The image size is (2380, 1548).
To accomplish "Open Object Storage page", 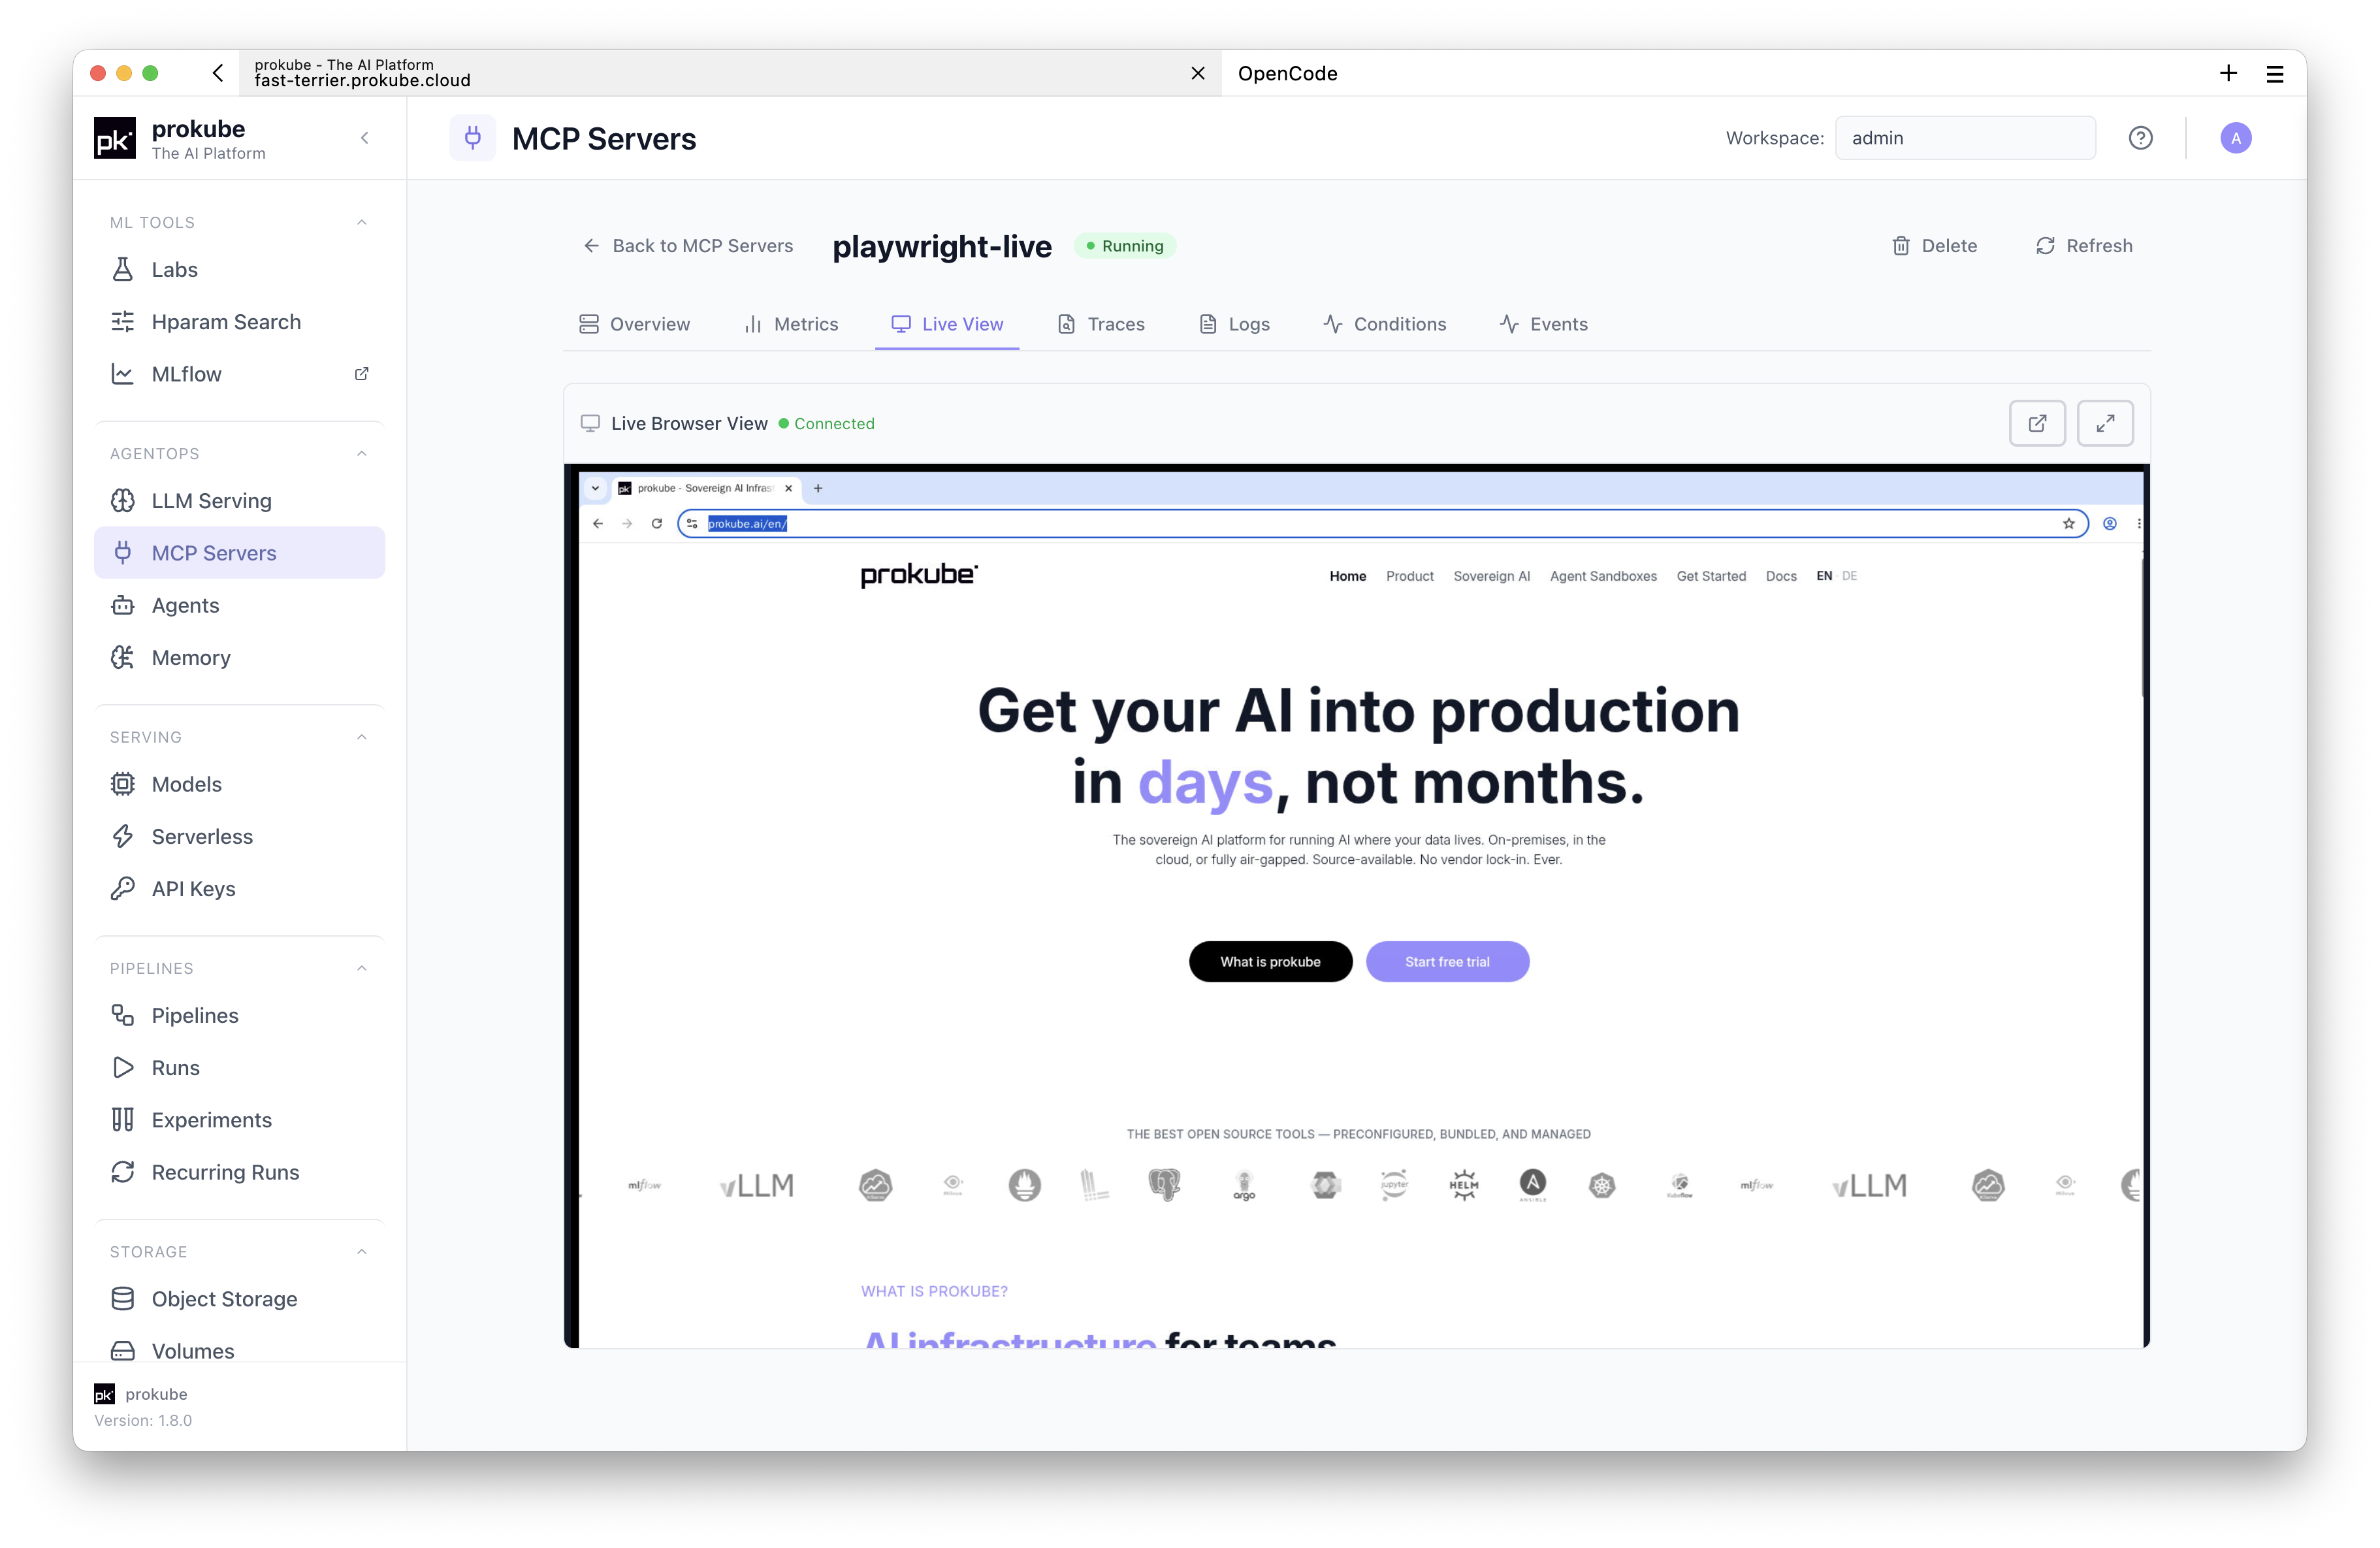I will [239, 1298].
